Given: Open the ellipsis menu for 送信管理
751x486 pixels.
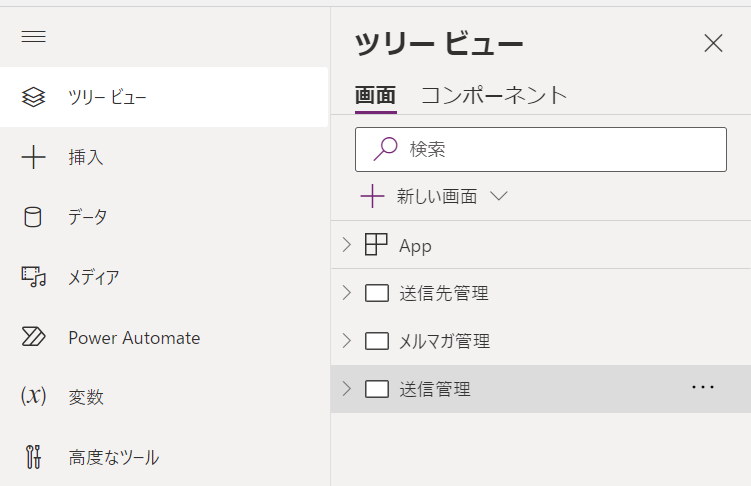Looking at the screenshot, I should click(x=703, y=387).
